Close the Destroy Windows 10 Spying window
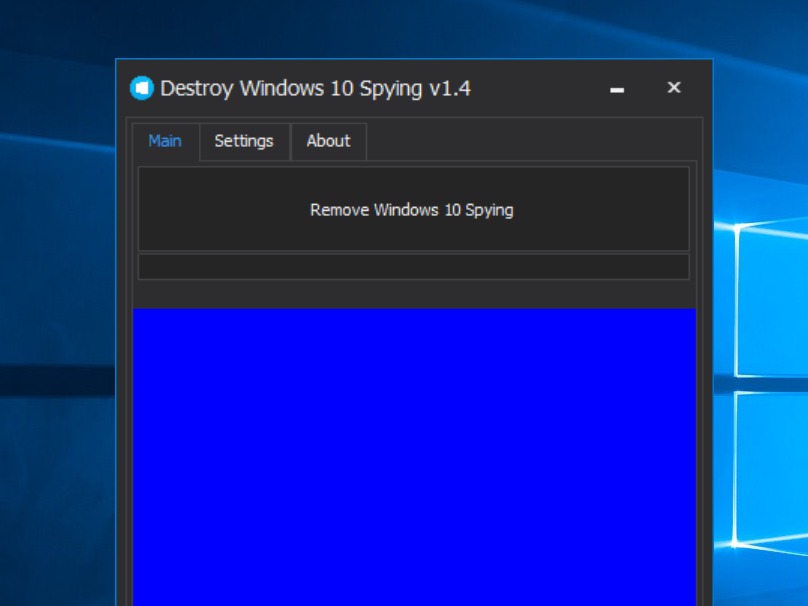This screenshot has width=808, height=606. (x=674, y=88)
